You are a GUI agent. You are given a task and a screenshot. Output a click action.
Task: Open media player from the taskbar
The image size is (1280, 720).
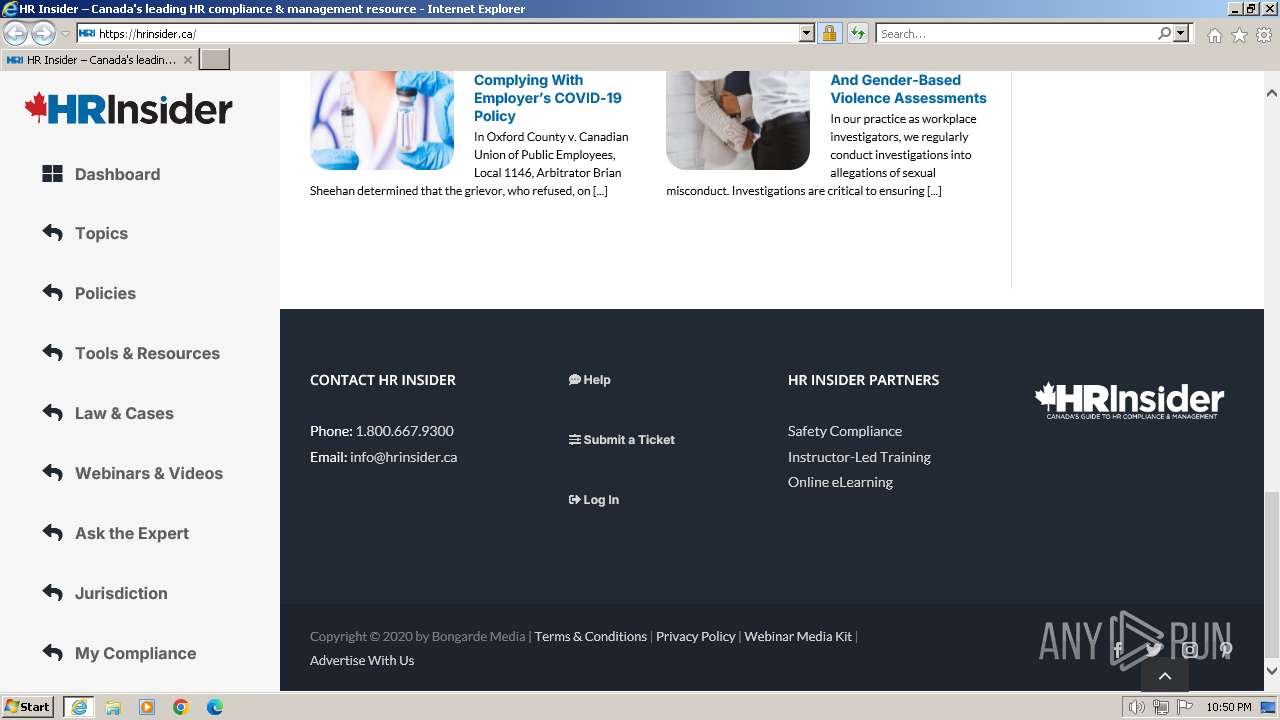pos(147,707)
